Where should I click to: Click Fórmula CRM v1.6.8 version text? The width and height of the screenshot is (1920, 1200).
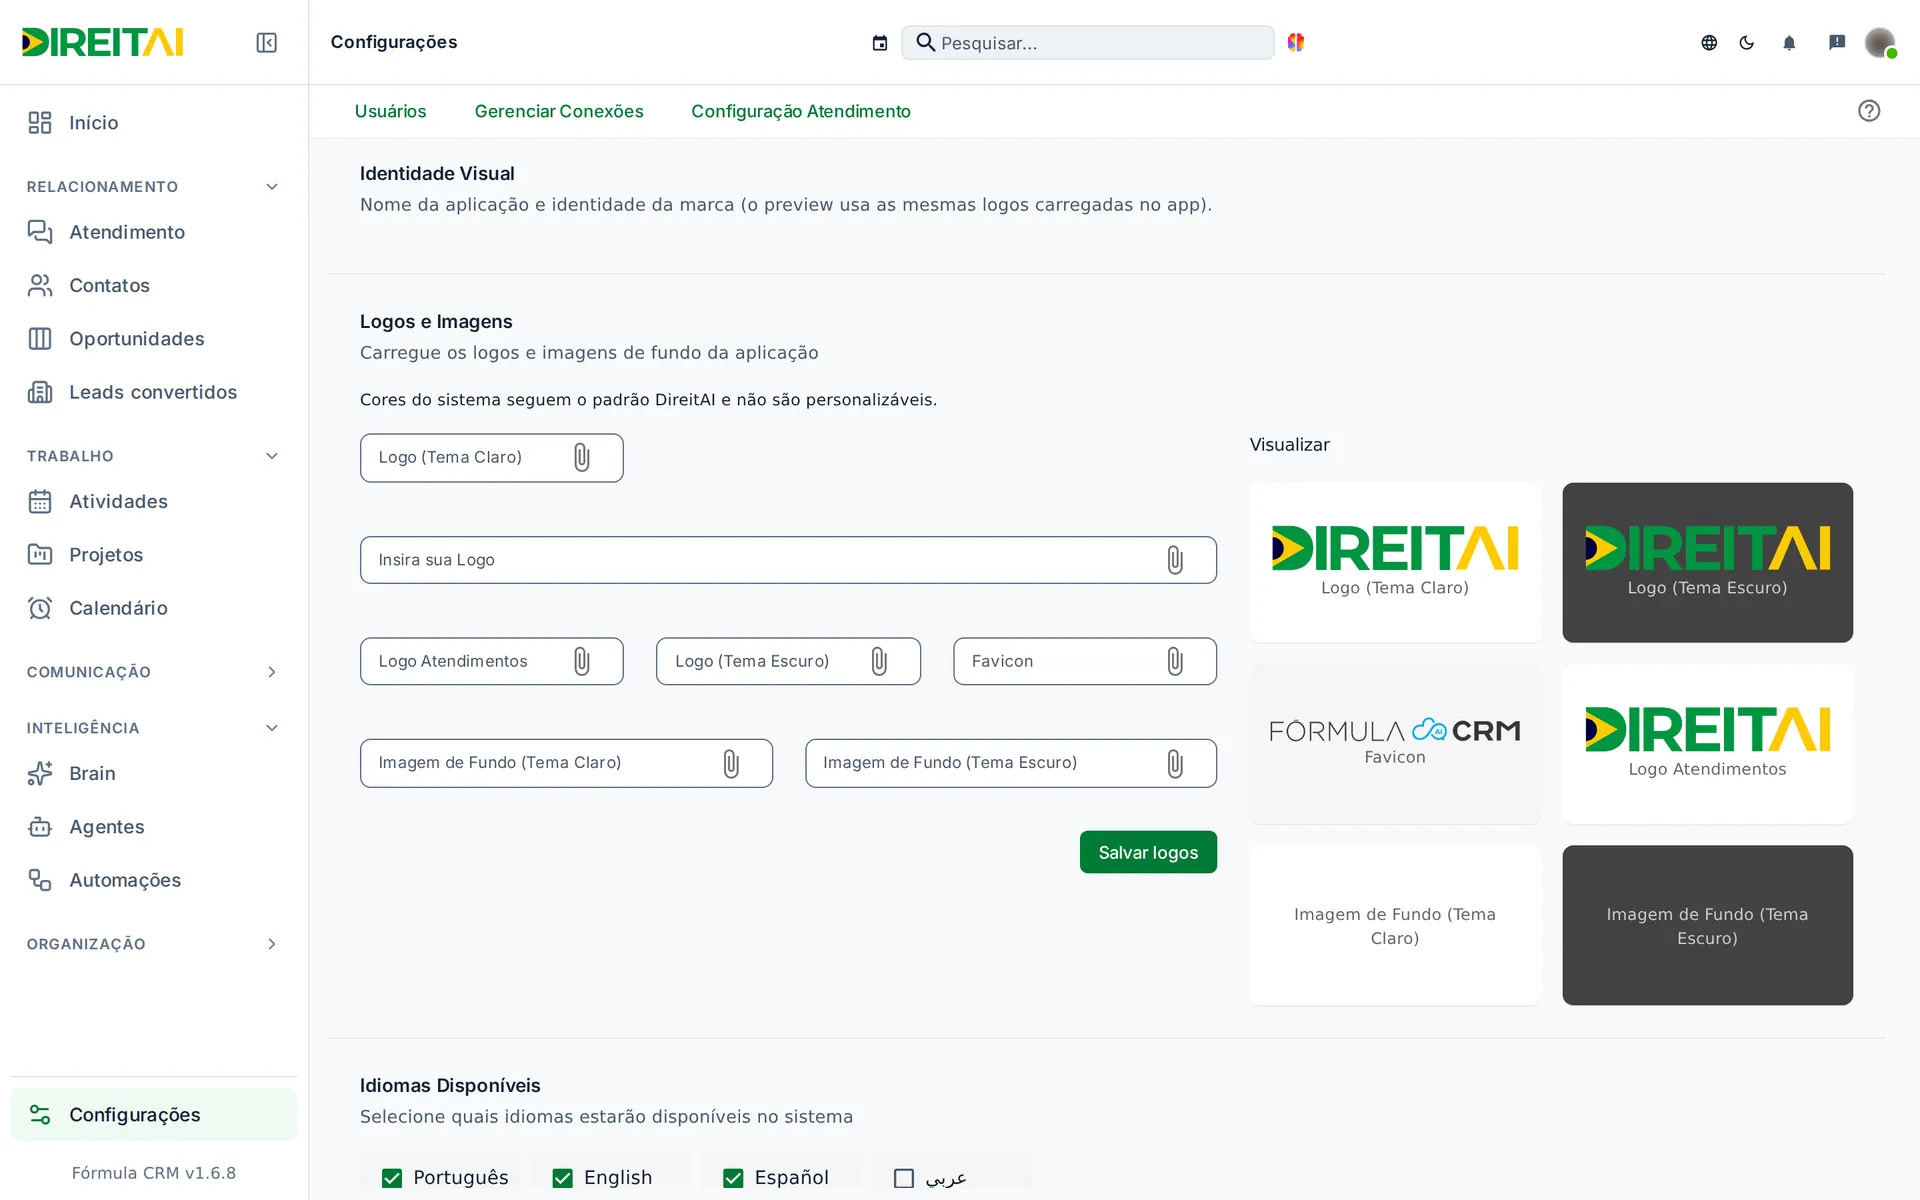pyautogui.click(x=154, y=1173)
